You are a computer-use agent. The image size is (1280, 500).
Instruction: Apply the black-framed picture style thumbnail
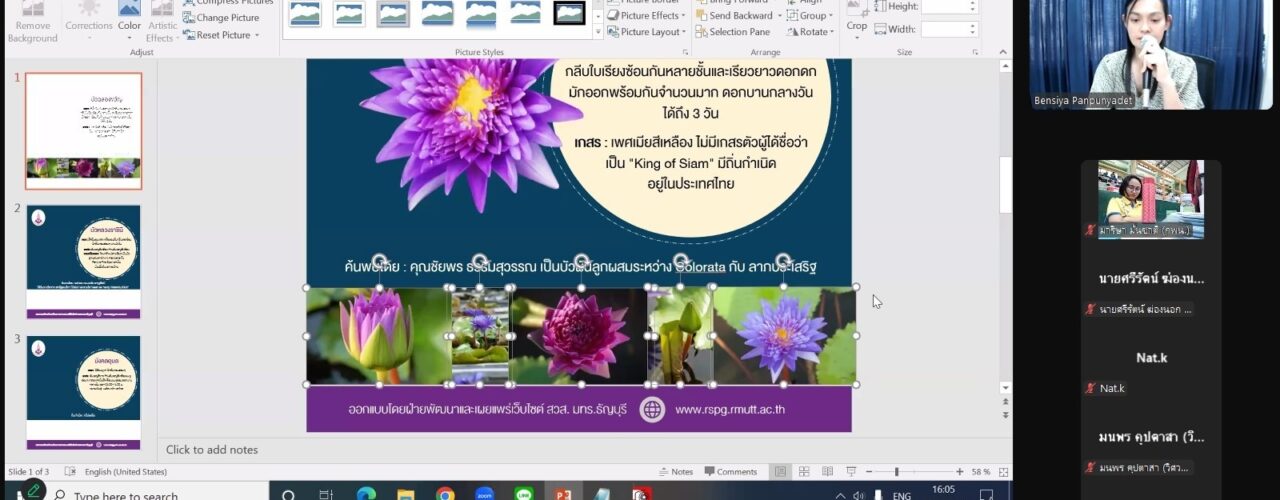pos(569,13)
